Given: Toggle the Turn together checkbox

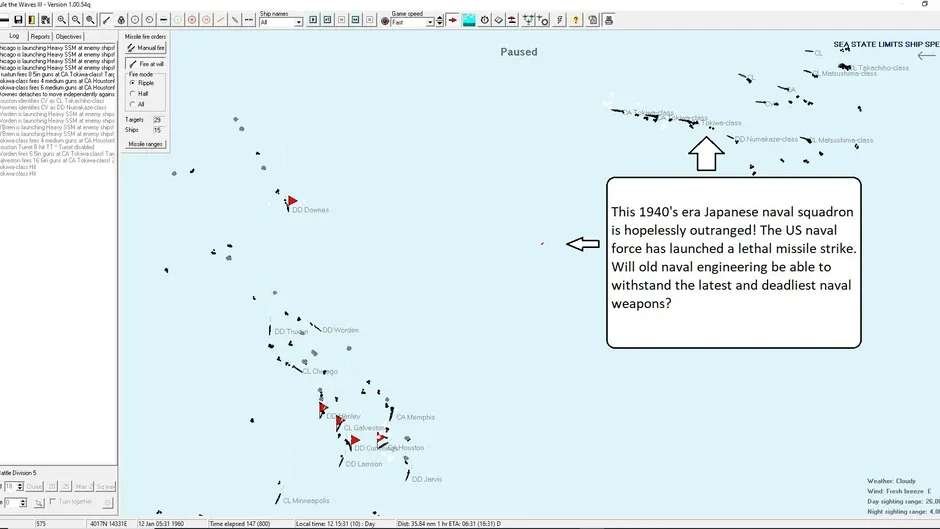Looking at the screenshot, I should (x=53, y=501).
